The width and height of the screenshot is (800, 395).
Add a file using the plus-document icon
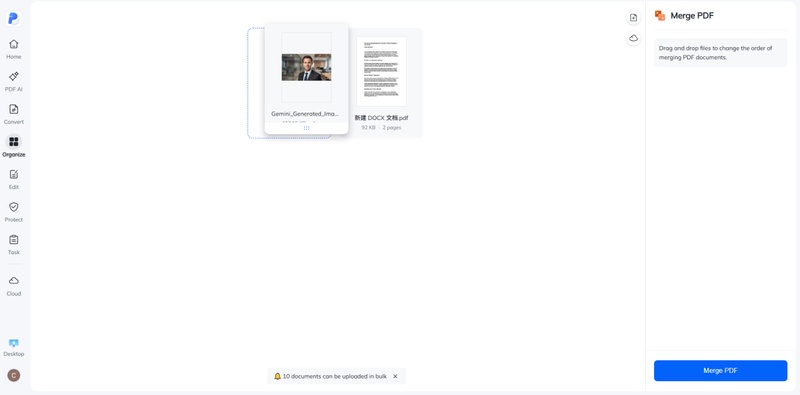tap(633, 18)
